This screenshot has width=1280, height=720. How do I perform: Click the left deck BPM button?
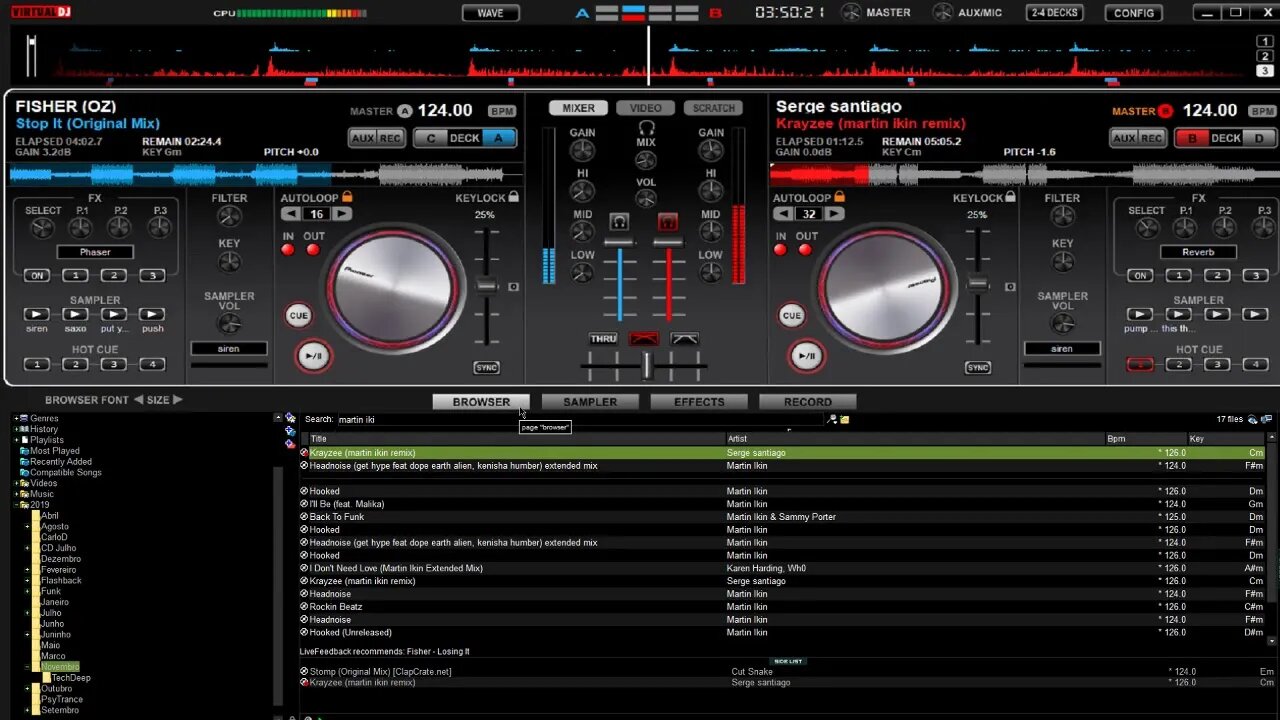click(x=502, y=111)
